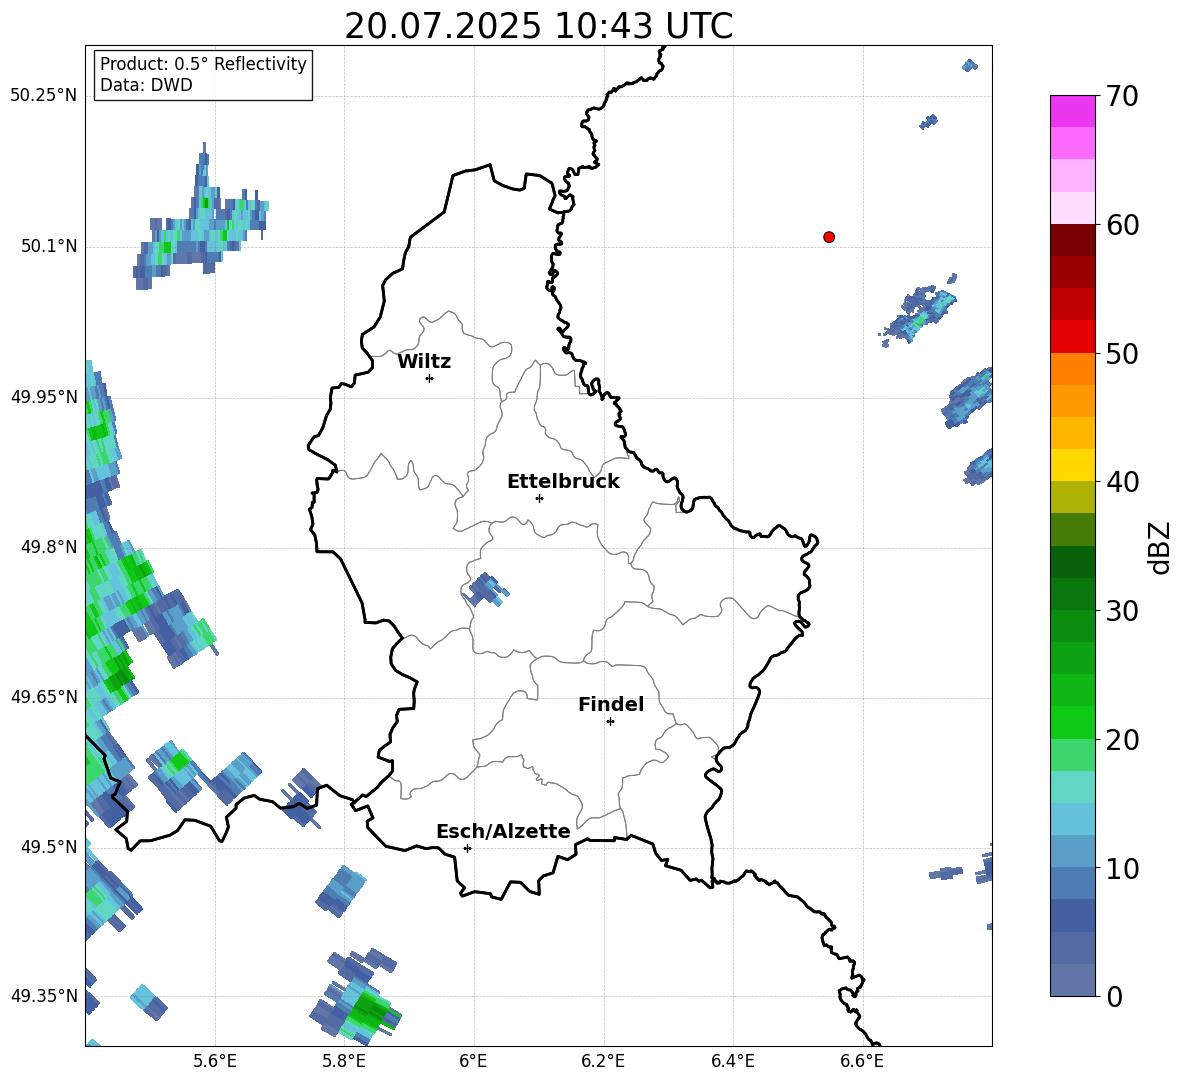This screenshot has width=1184, height=1081.
Task: Click the 50 label on the colorbar
Action: pos(1121,354)
